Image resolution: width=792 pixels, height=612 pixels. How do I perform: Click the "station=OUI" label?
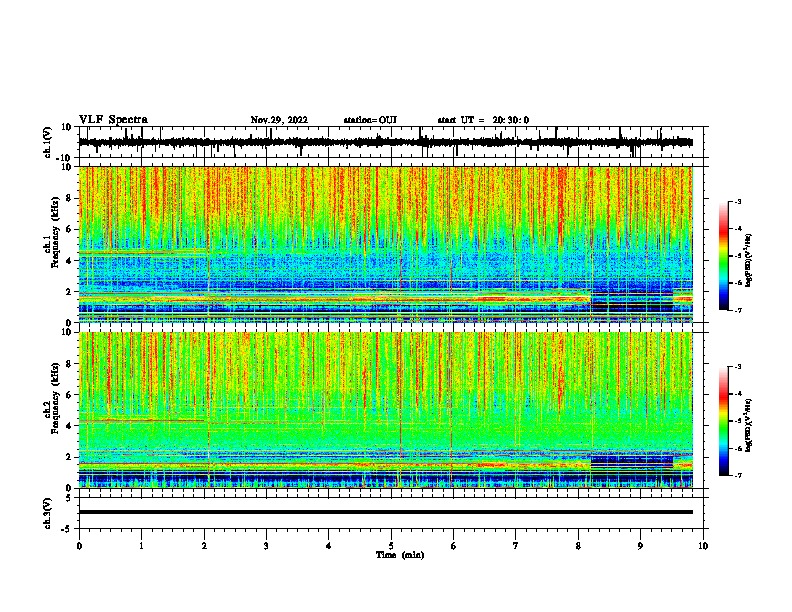tap(370, 120)
